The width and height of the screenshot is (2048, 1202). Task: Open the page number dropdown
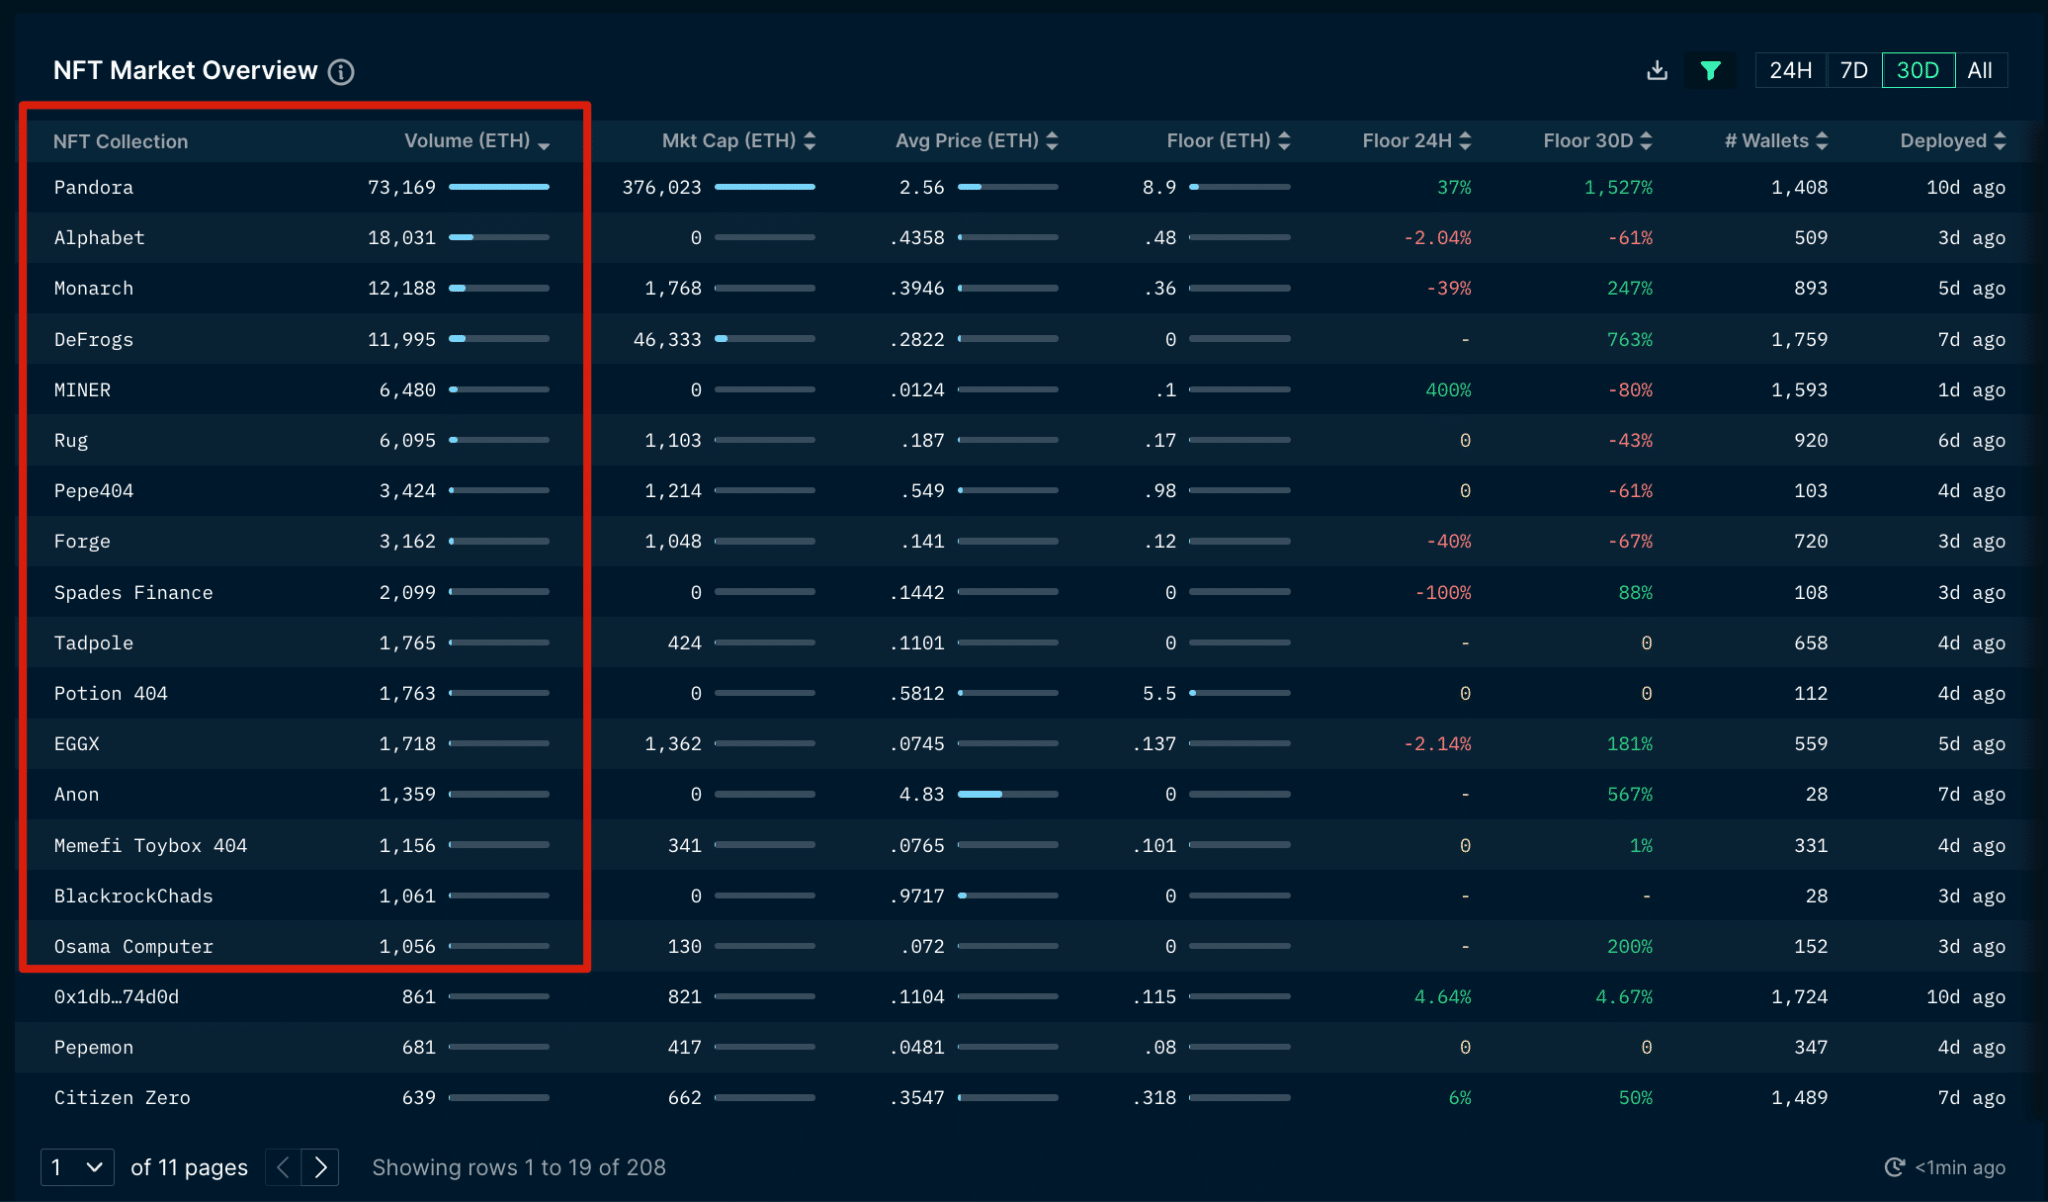pos(77,1167)
